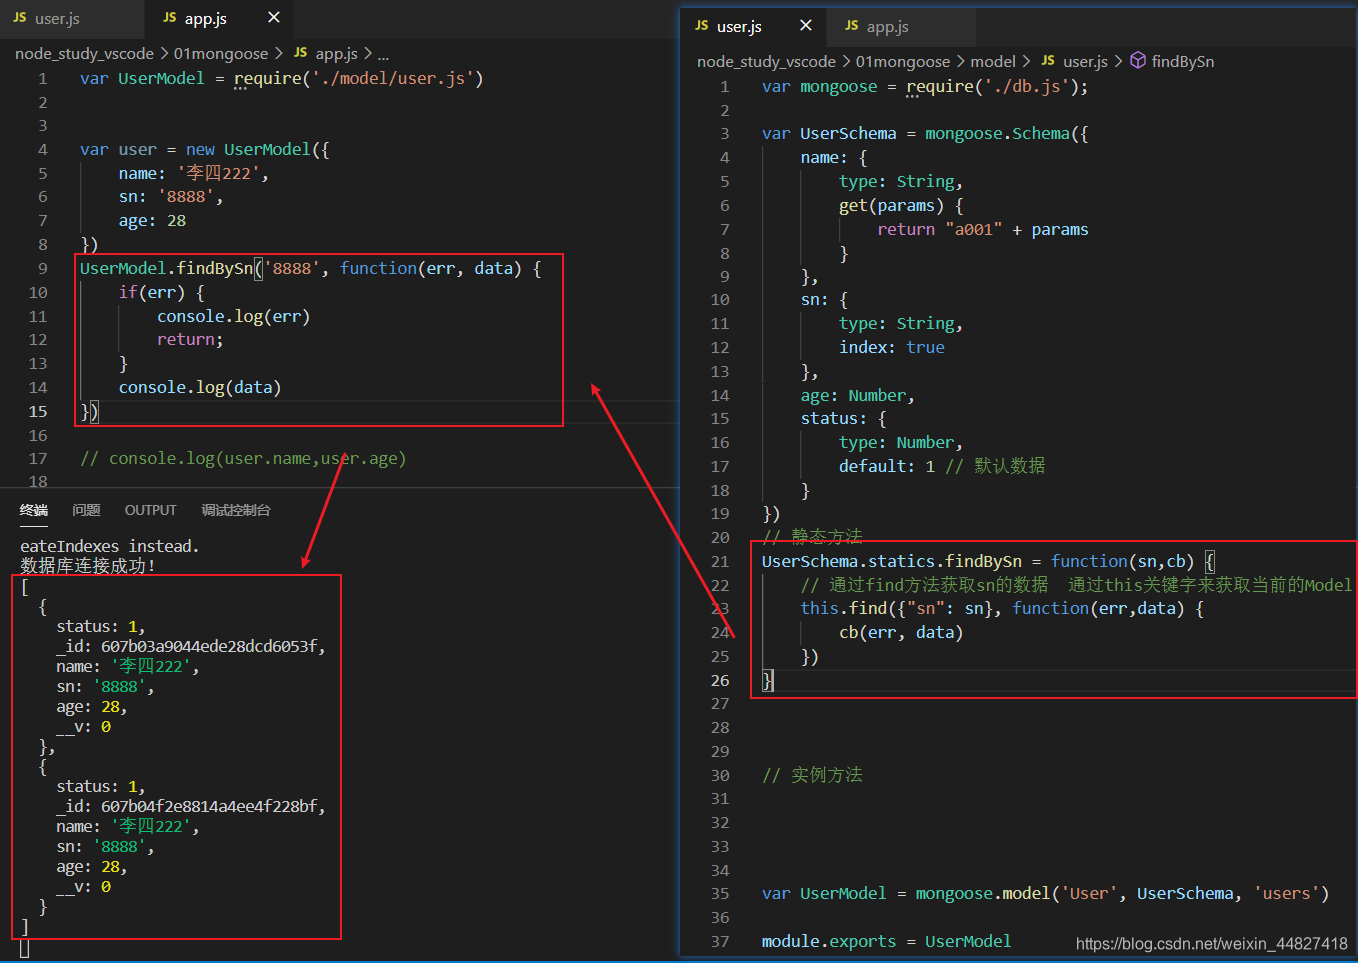Expand chevron after model in right breadcrumb
The image size is (1358, 963).
(x=1026, y=61)
